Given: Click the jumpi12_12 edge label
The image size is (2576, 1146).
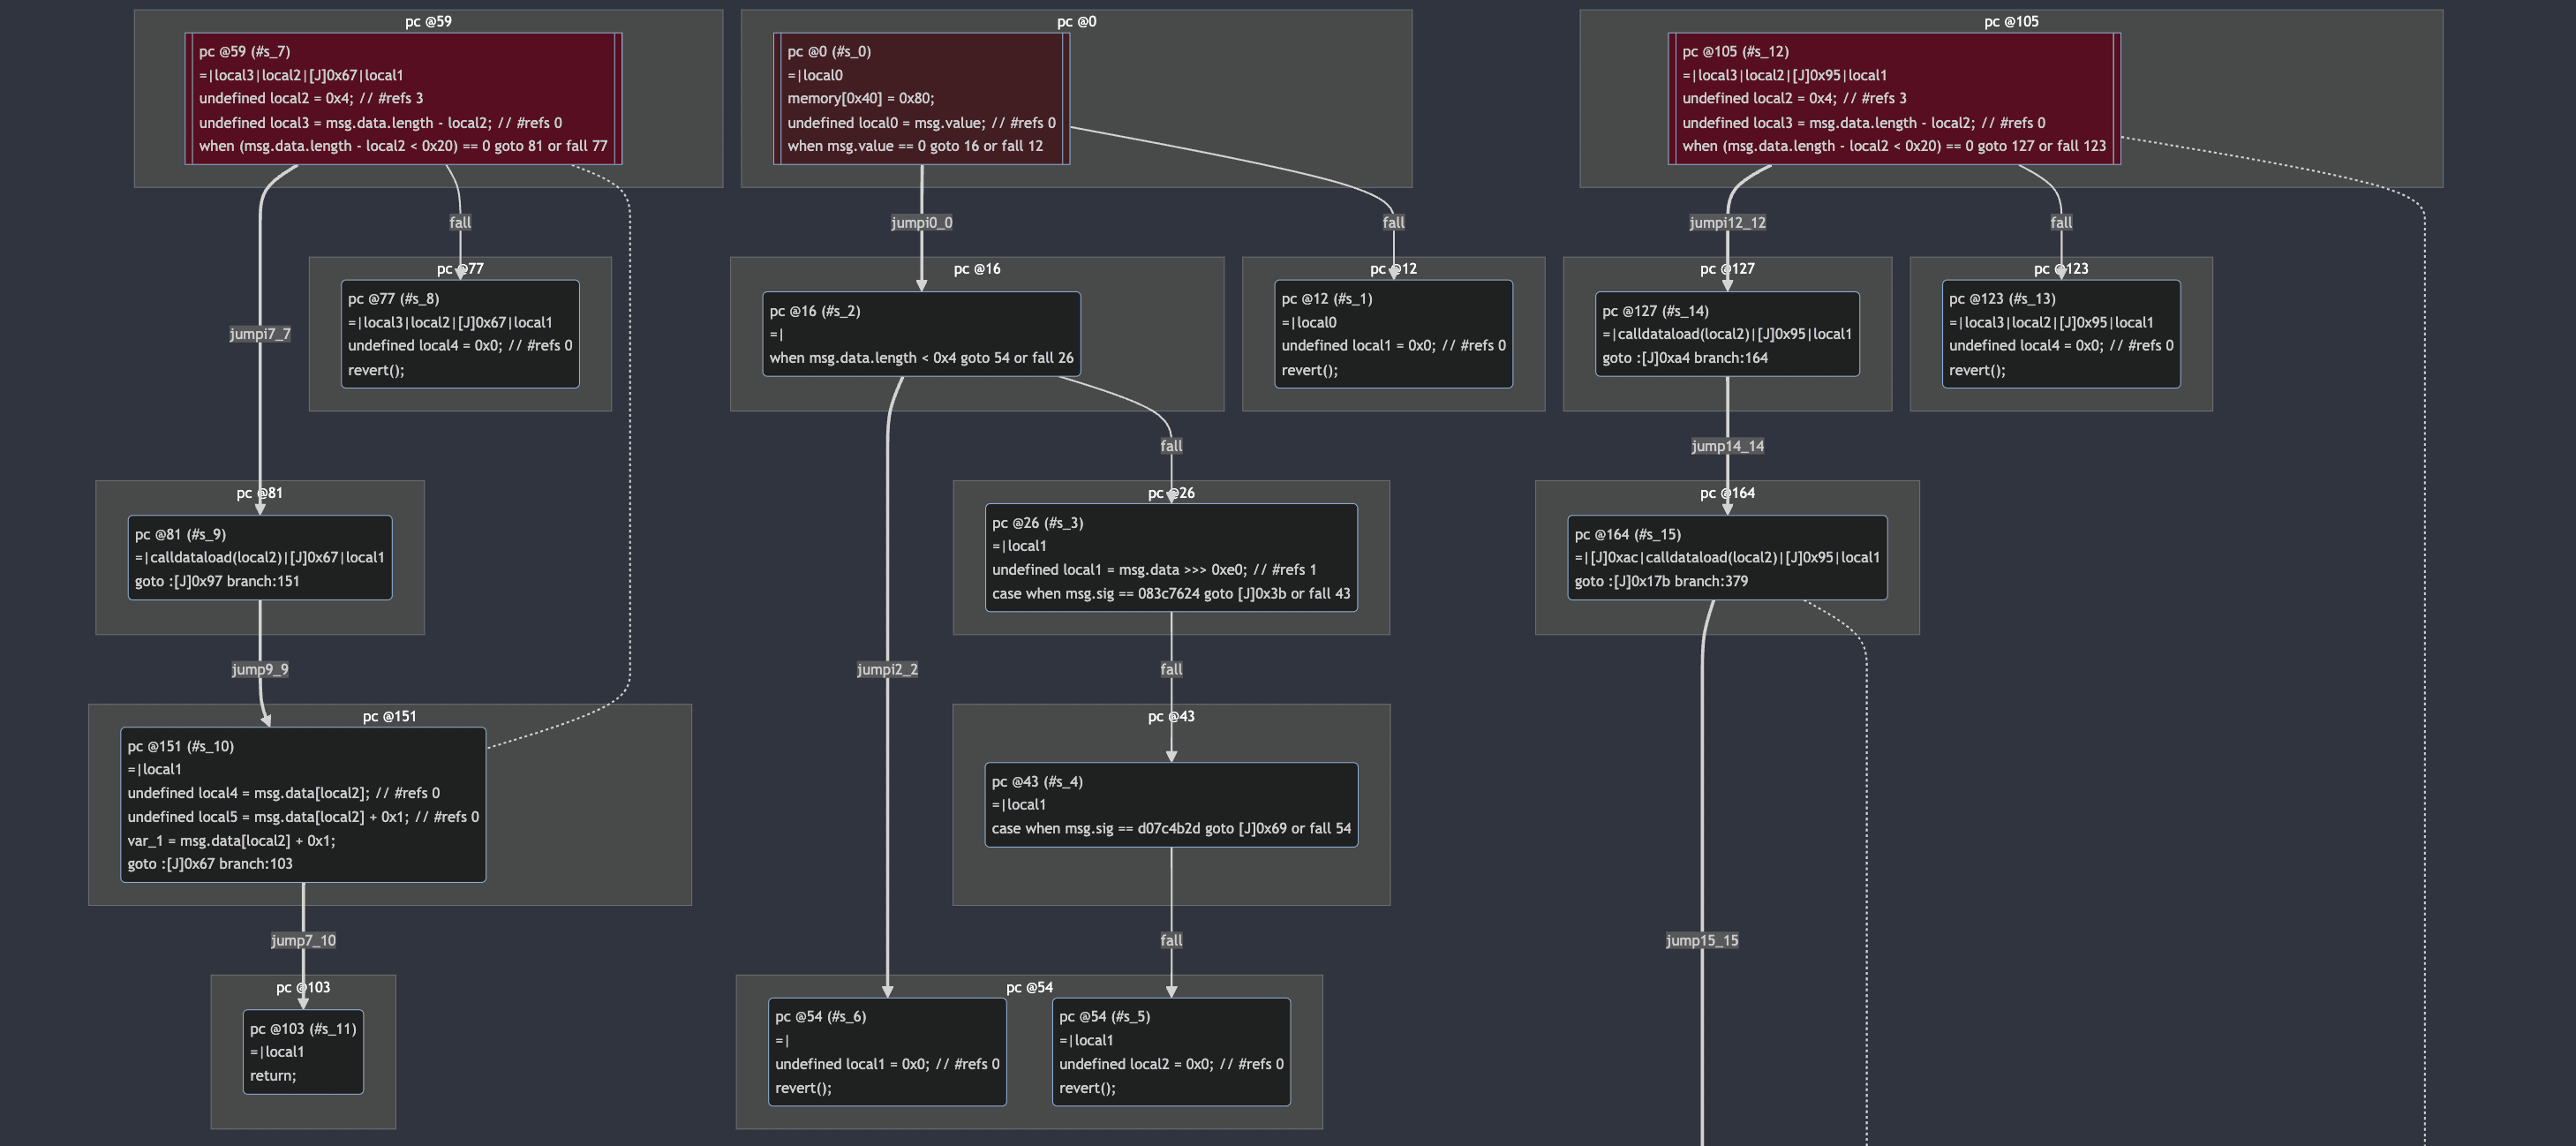Looking at the screenshot, I should [1727, 222].
